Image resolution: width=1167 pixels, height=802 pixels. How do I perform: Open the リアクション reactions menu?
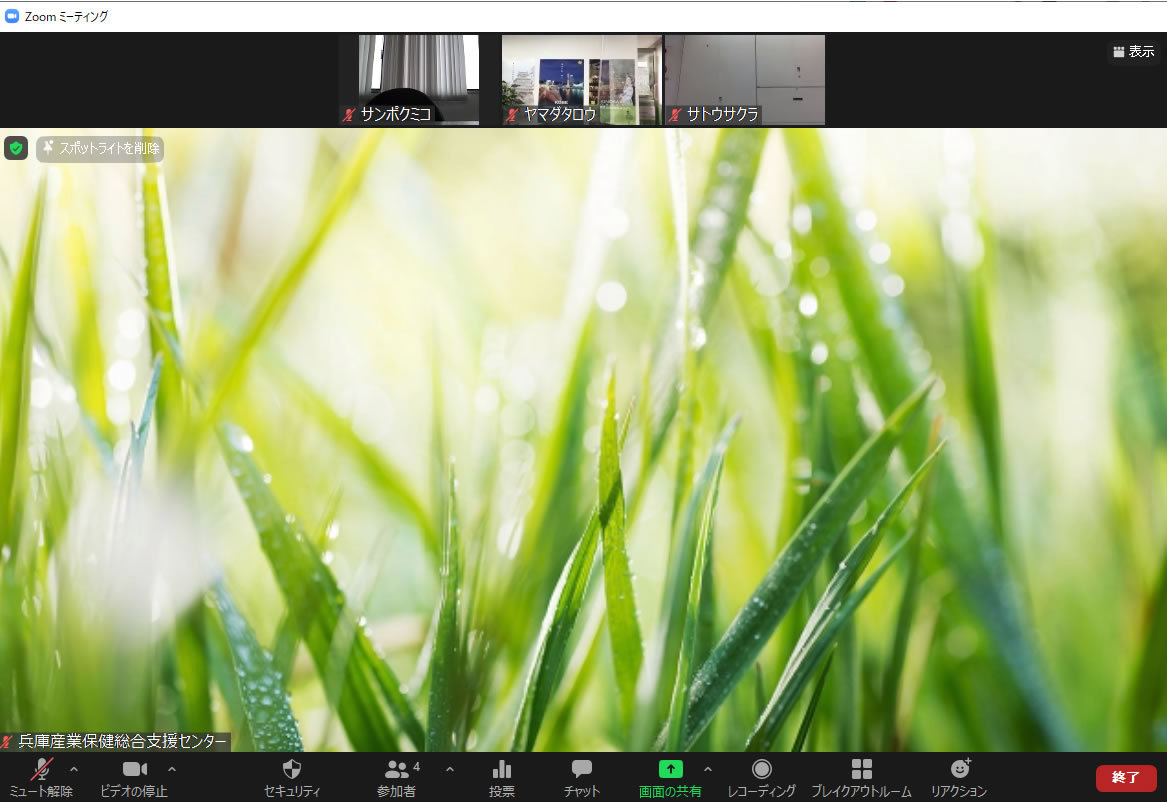point(959,778)
